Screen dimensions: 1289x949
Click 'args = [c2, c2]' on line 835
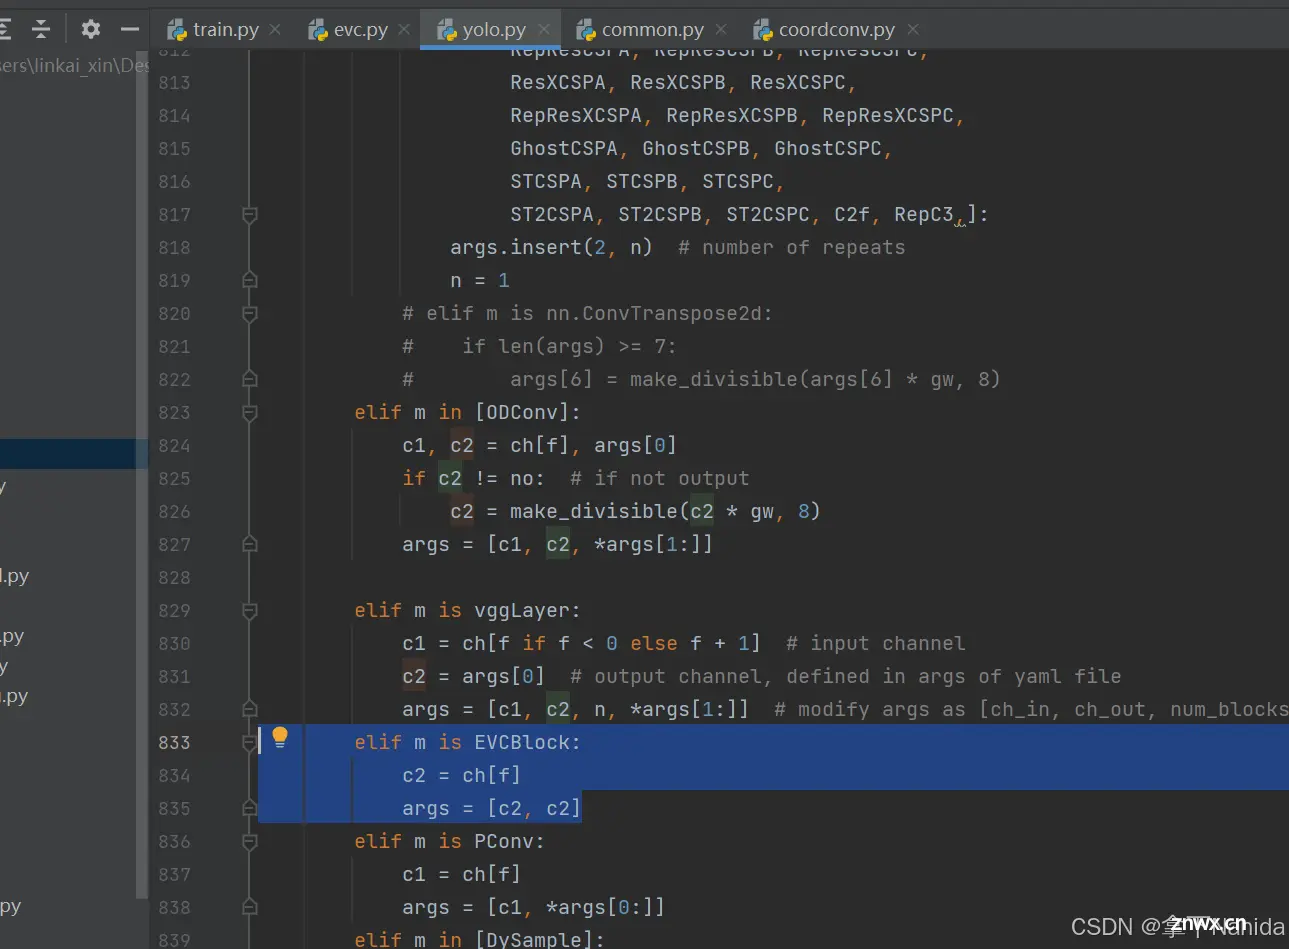tap(491, 809)
